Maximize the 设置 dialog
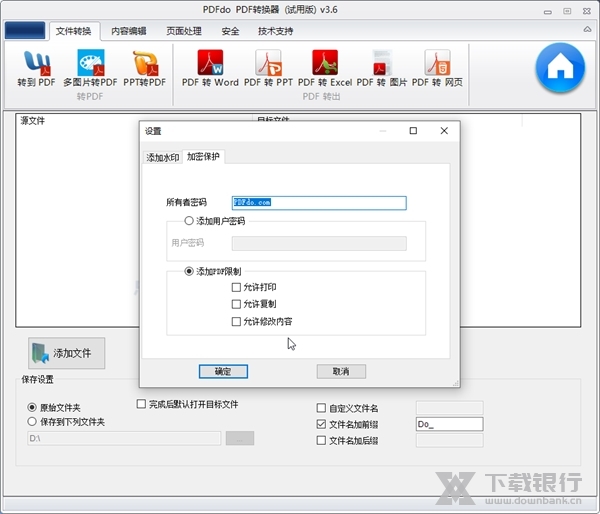The image size is (600, 514). 413,131
